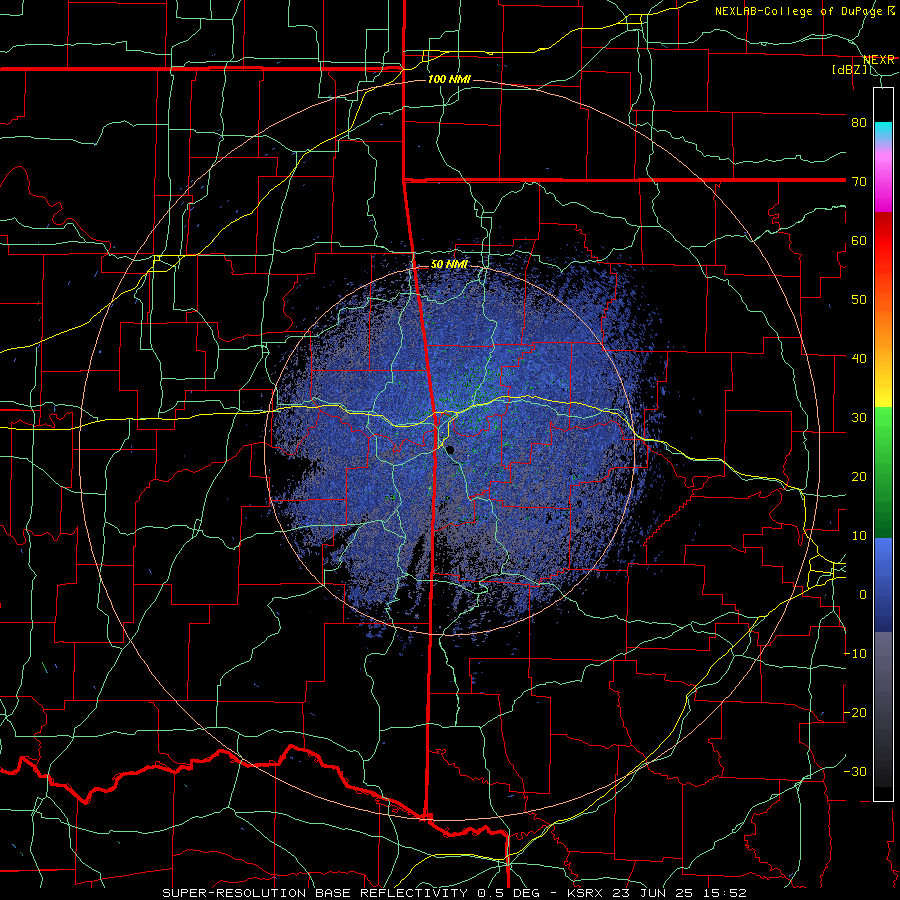900x900 pixels.
Task: Click the [dBZ] unit label
Action: coord(849,70)
